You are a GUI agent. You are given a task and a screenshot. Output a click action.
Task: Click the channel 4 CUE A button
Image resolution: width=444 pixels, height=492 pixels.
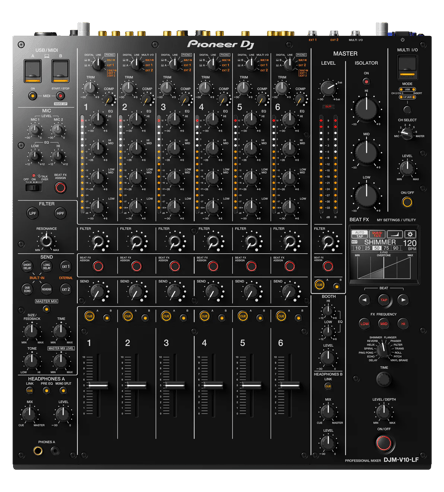[x=204, y=316]
